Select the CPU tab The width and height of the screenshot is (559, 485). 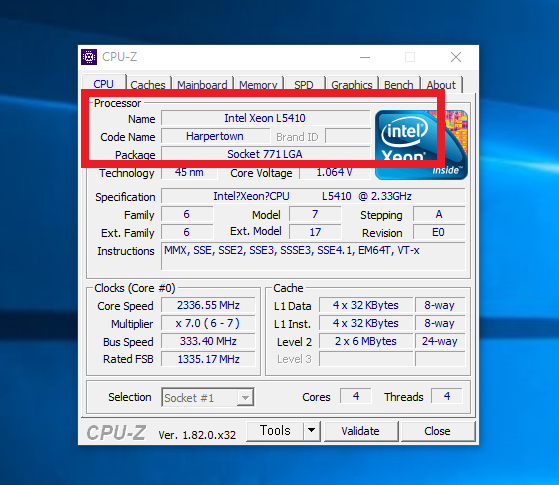(x=103, y=83)
